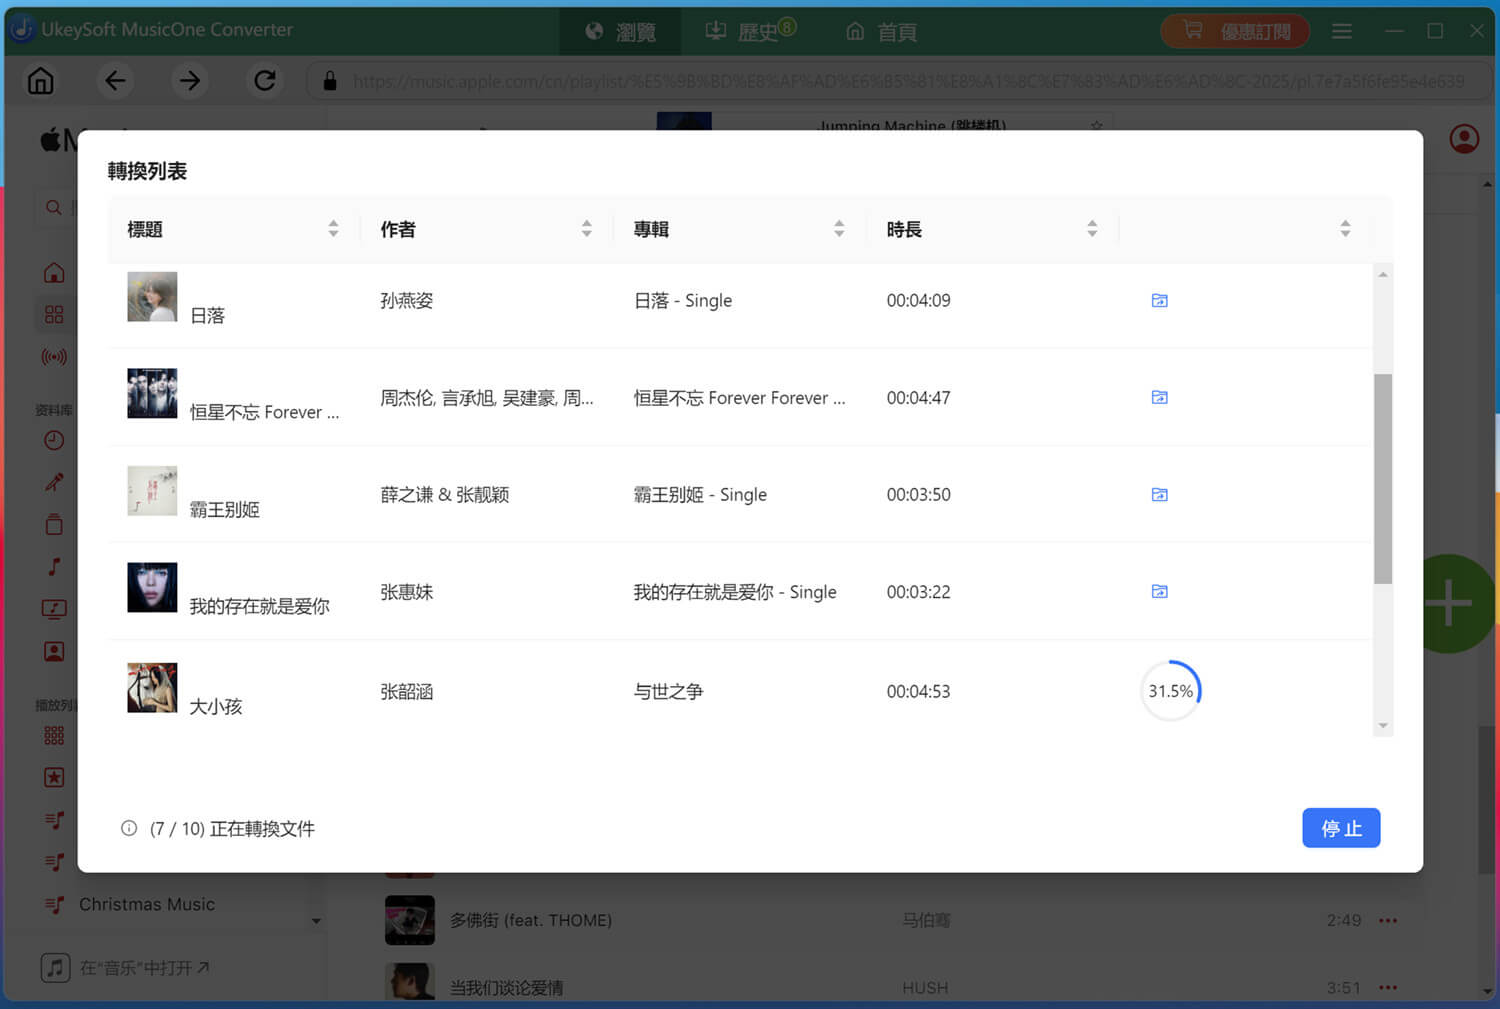Open the hamburger menu at top right
The height and width of the screenshot is (1009, 1500).
coord(1342,31)
